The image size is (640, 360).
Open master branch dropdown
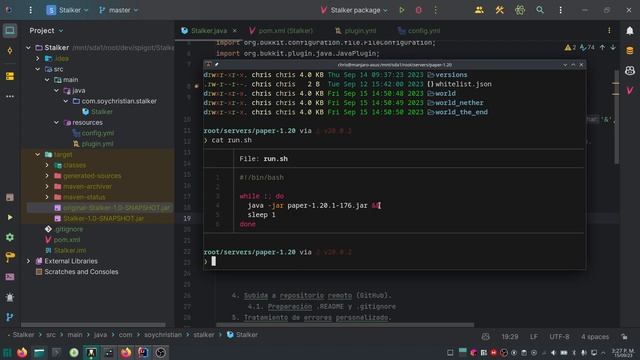click(x=118, y=10)
